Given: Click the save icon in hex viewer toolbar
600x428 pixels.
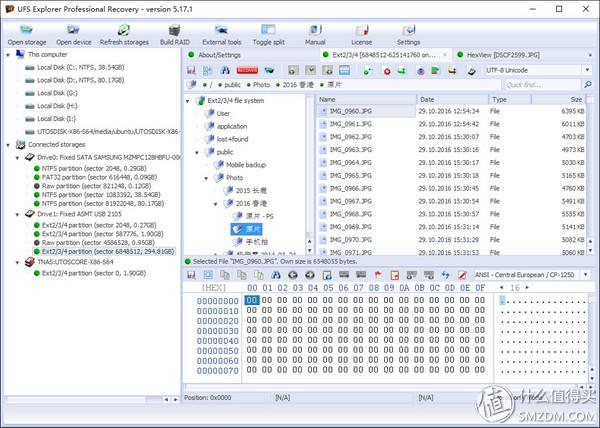Looking at the screenshot, I should pyautogui.click(x=191, y=275).
